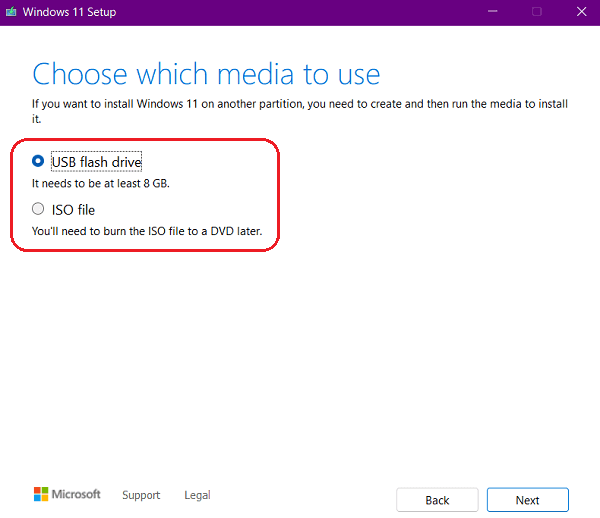Click the 'Choose which media to use' heading

(206, 74)
